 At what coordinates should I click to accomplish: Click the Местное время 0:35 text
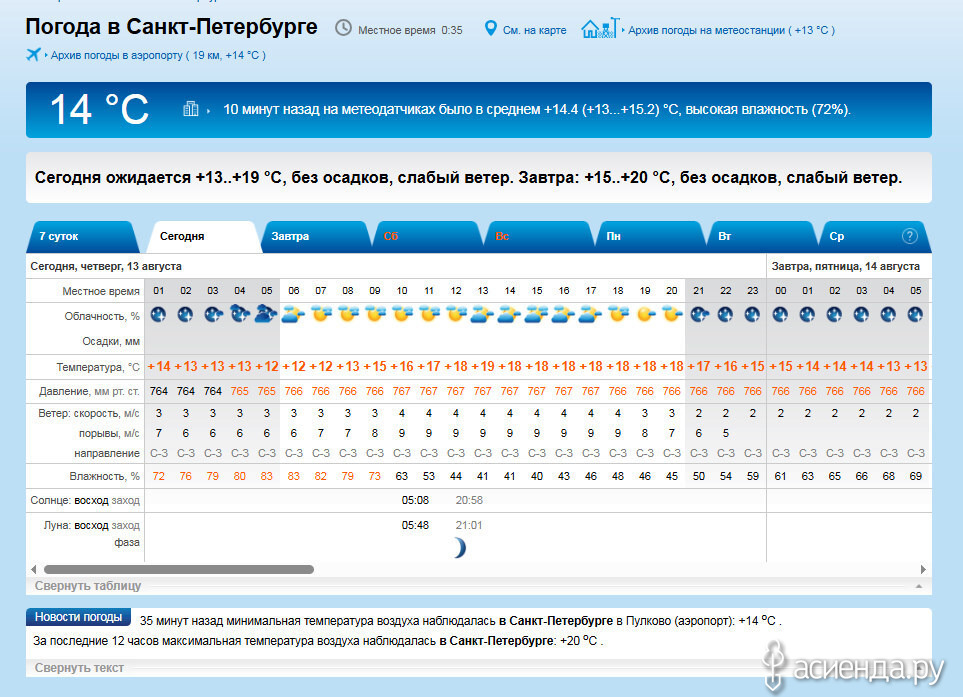tap(410, 30)
